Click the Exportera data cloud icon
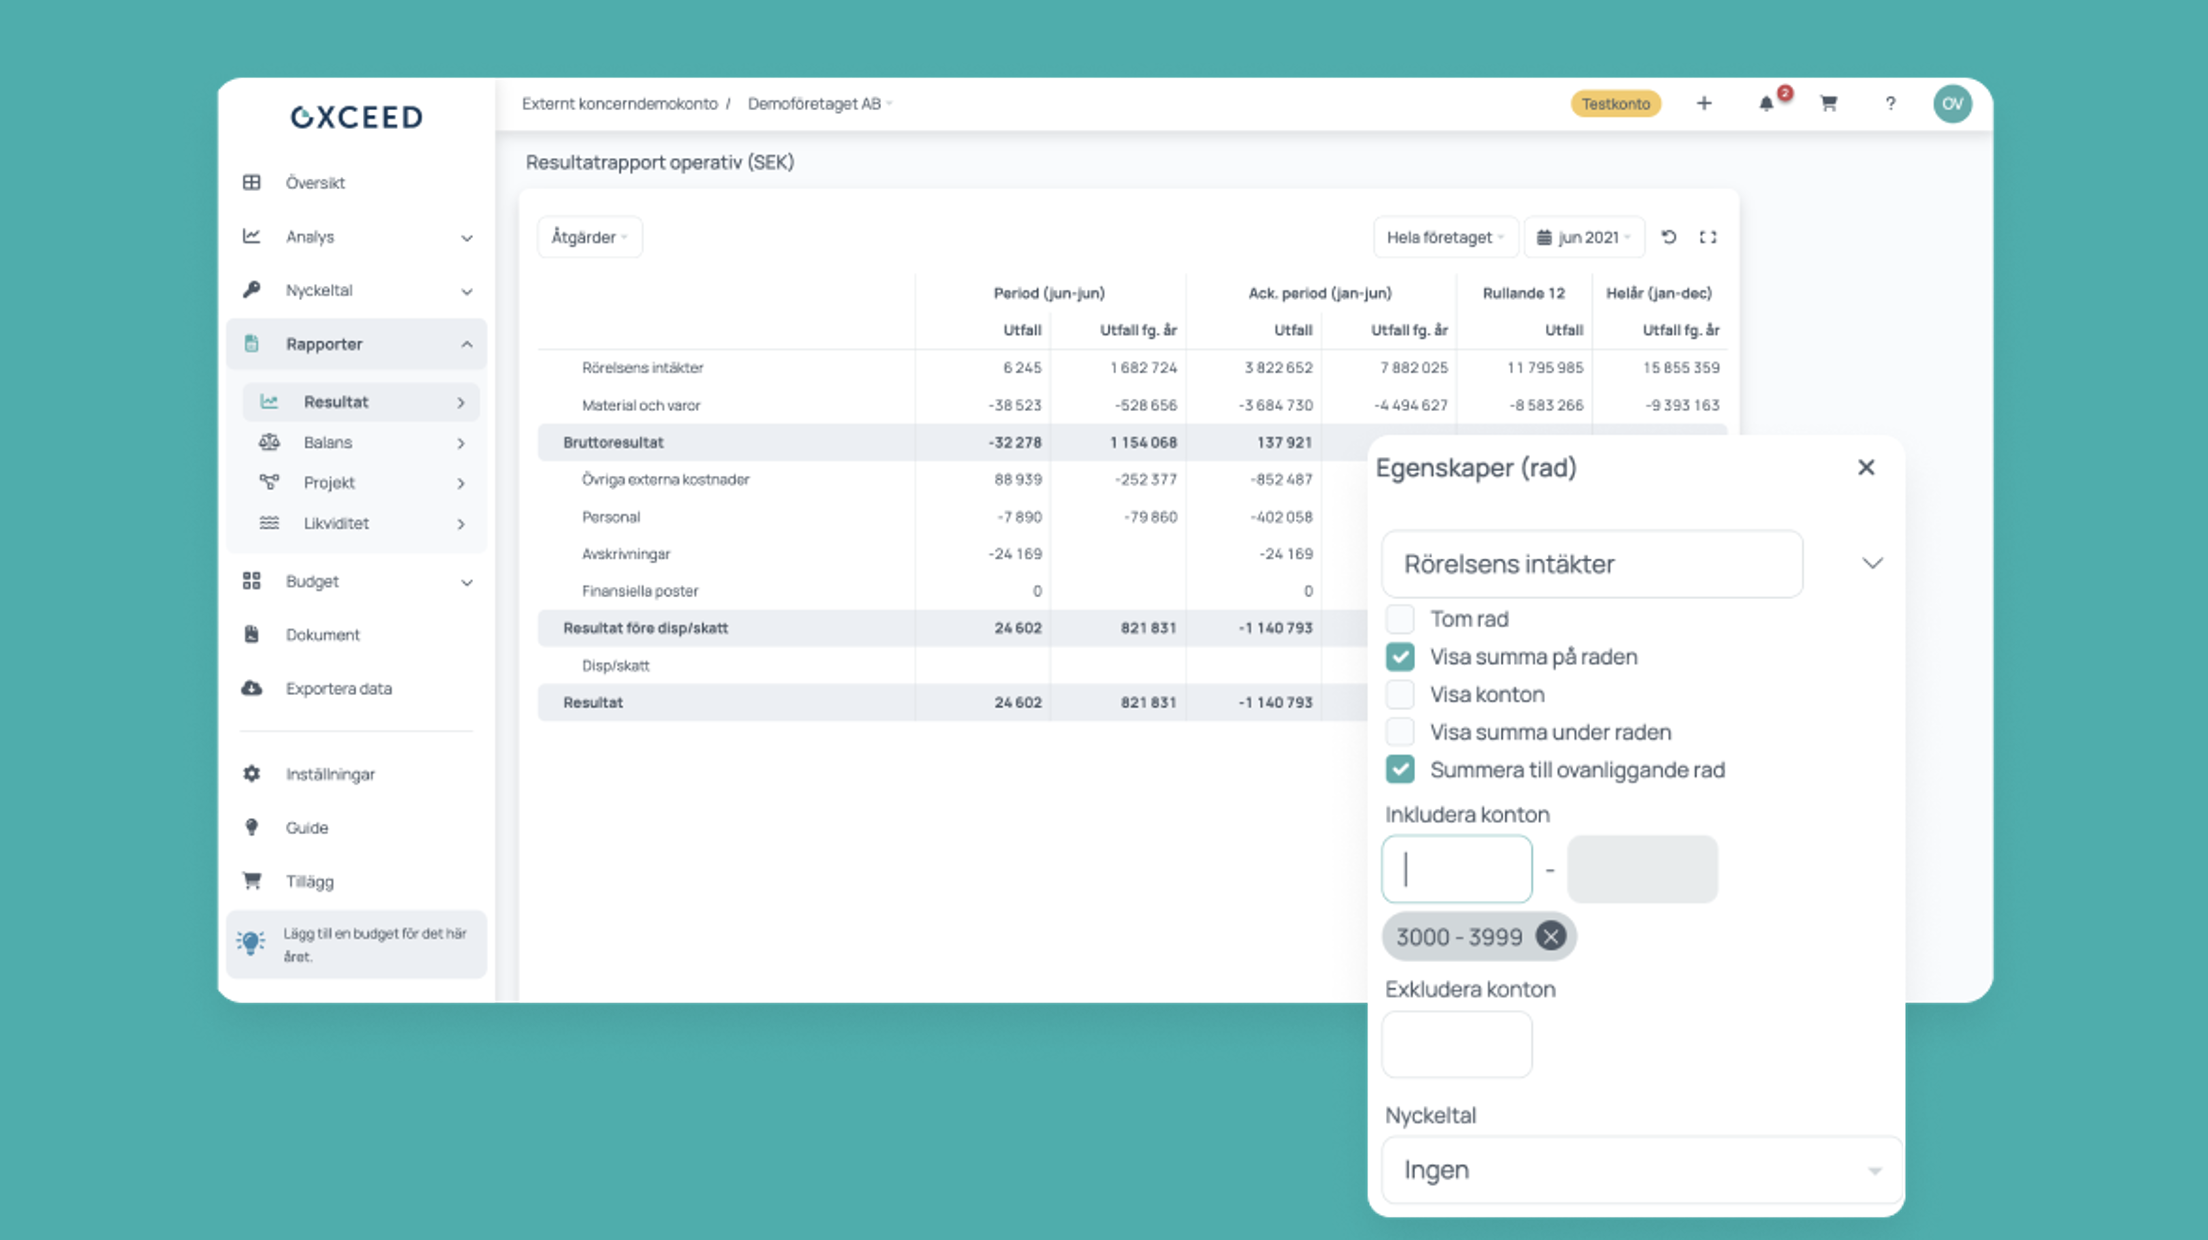The image size is (2208, 1240). click(x=252, y=688)
